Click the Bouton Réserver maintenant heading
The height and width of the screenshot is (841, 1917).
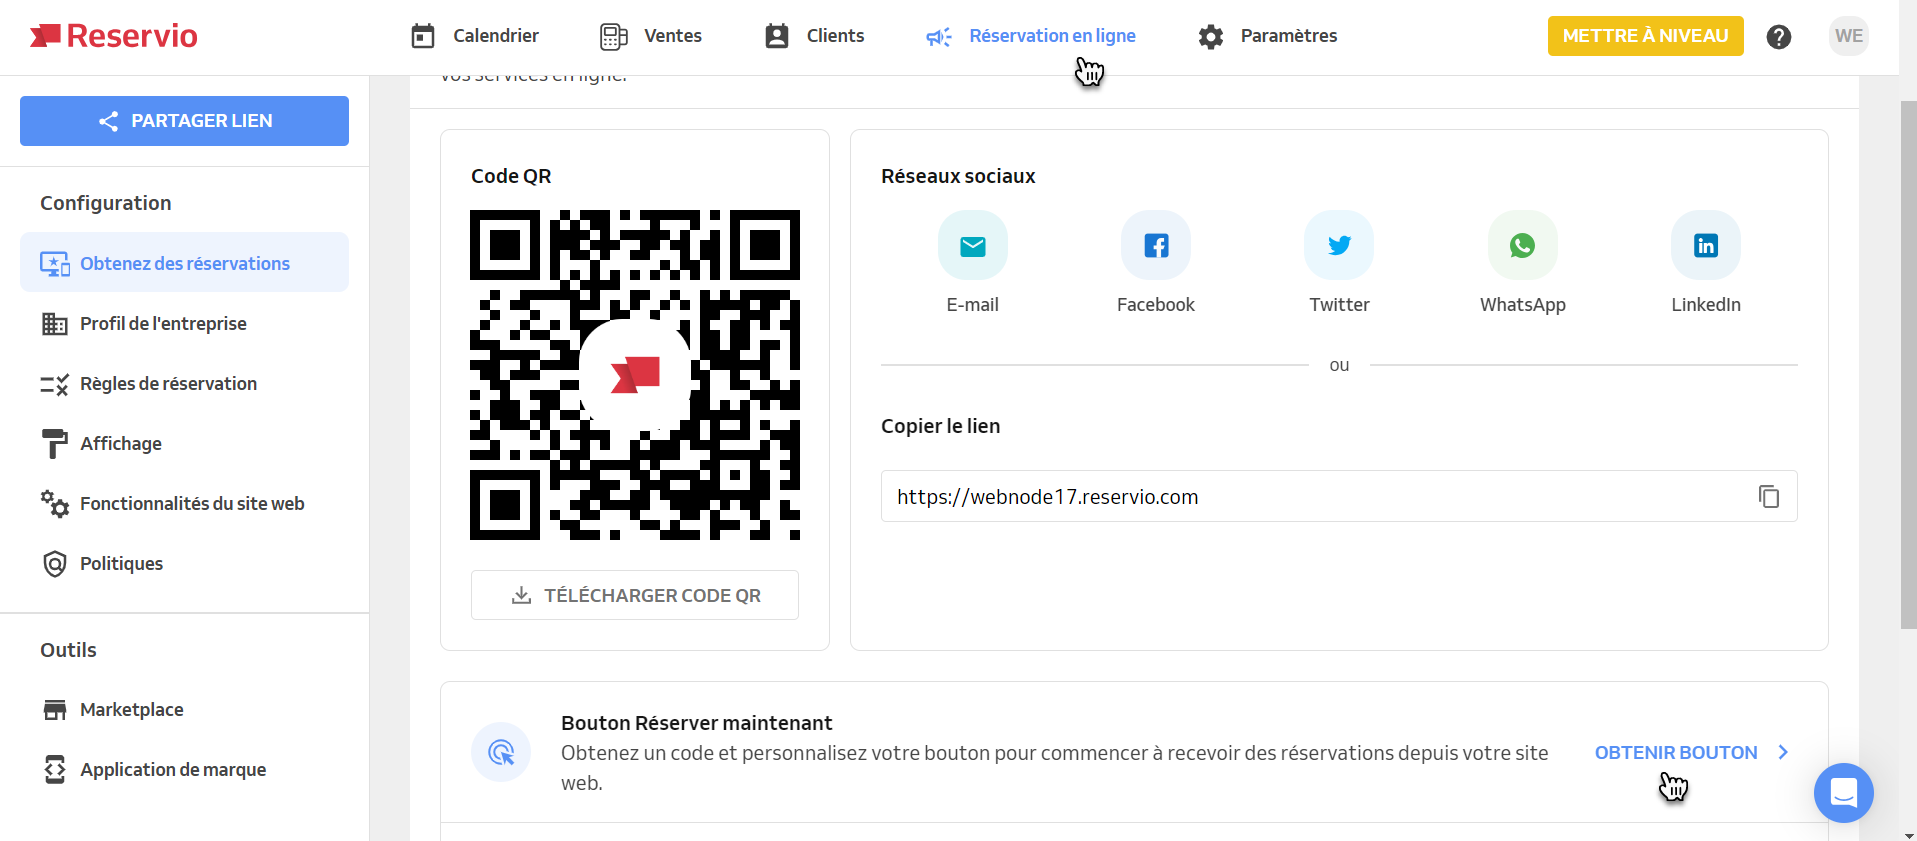click(696, 723)
